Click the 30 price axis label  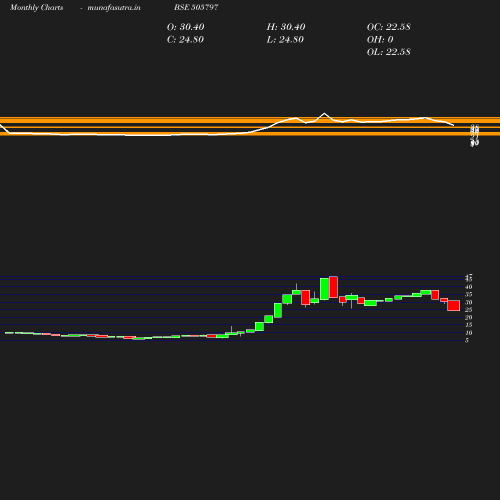(x=469, y=302)
